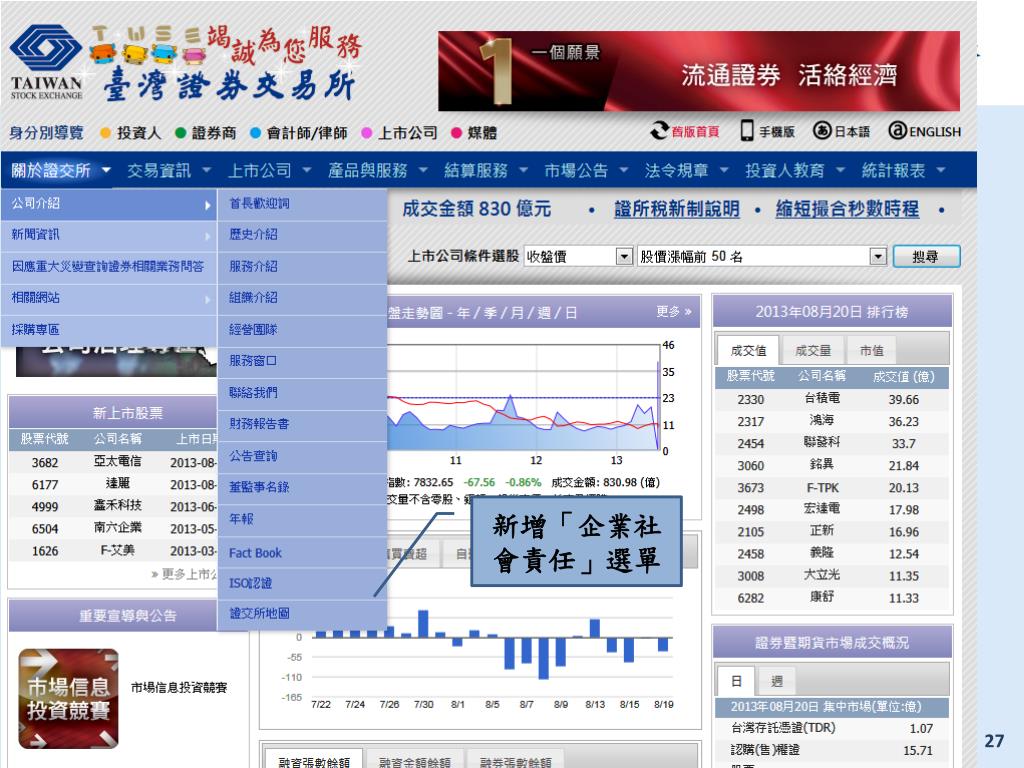1024x768 pixels.
Task: Click 台灣存託憑證(TDR) row
Action: [832, 728]
